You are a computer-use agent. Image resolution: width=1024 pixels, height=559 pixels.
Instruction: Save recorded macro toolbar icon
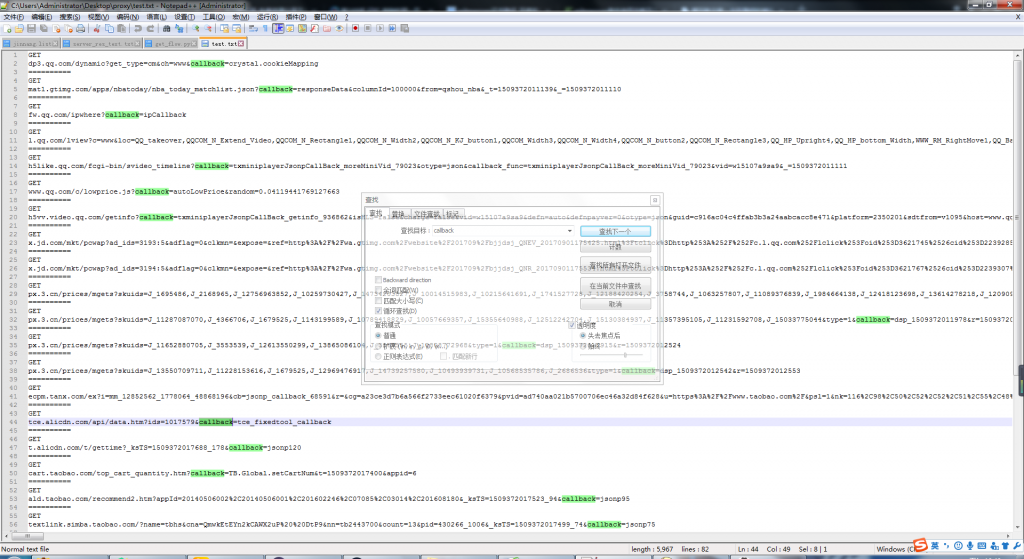(x=405, y=29)
